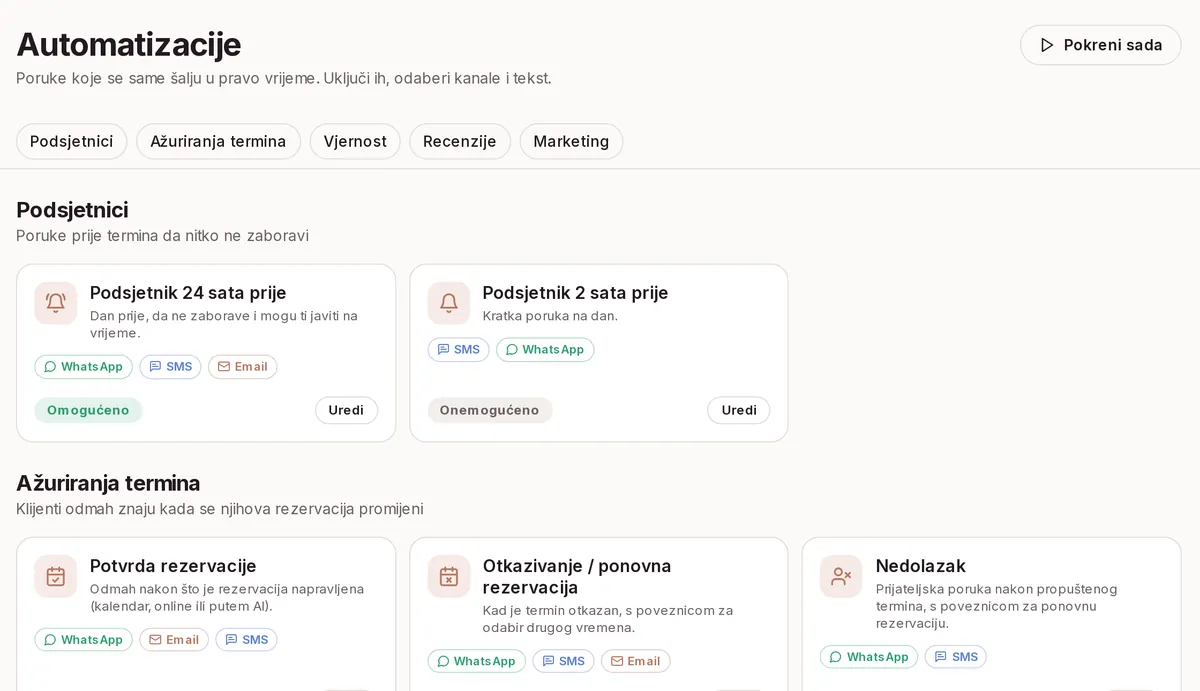
Task: Select SMS channel on Podsjetnik 2 sata prije
Action: (459, 350)
